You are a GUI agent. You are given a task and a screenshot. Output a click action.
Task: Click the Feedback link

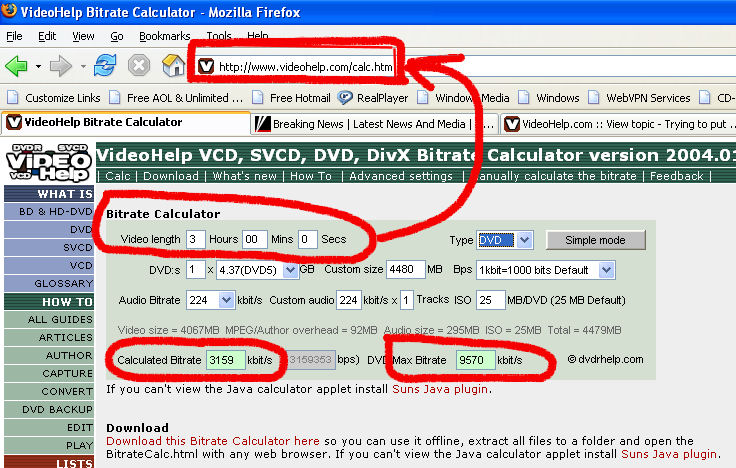pos(676,176)
